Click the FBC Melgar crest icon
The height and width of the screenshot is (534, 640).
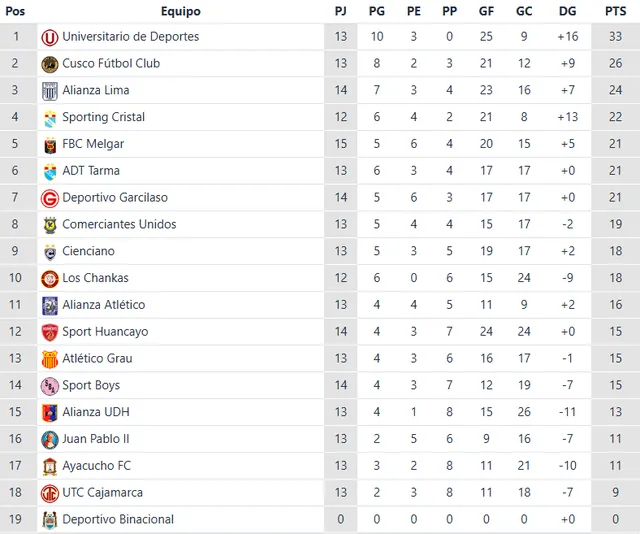(x=49, y=144)
